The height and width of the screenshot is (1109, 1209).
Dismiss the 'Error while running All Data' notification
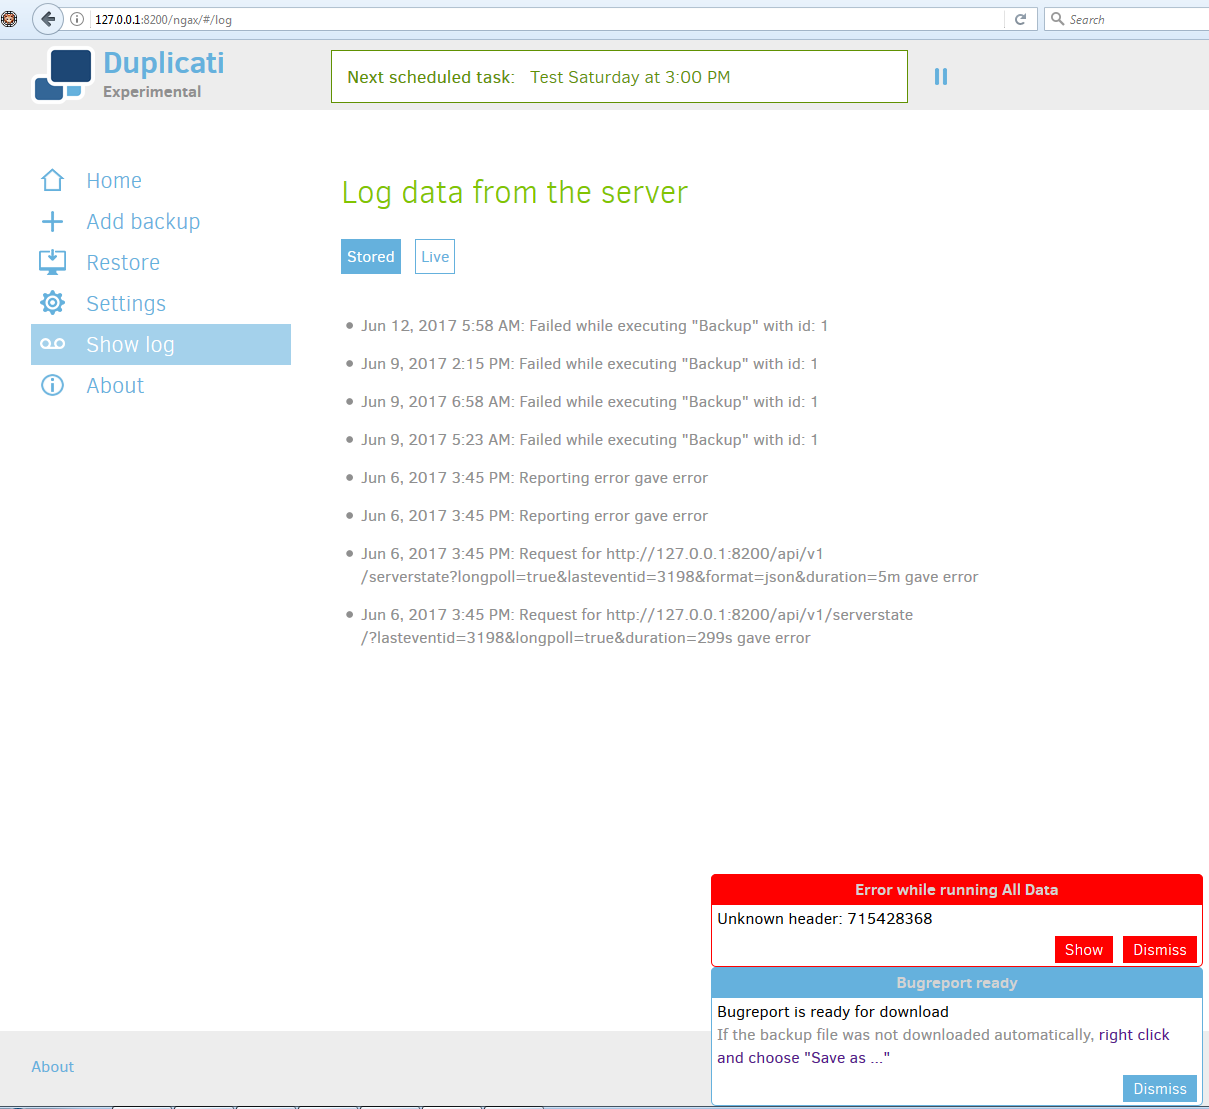click(x=1159, y=949)
